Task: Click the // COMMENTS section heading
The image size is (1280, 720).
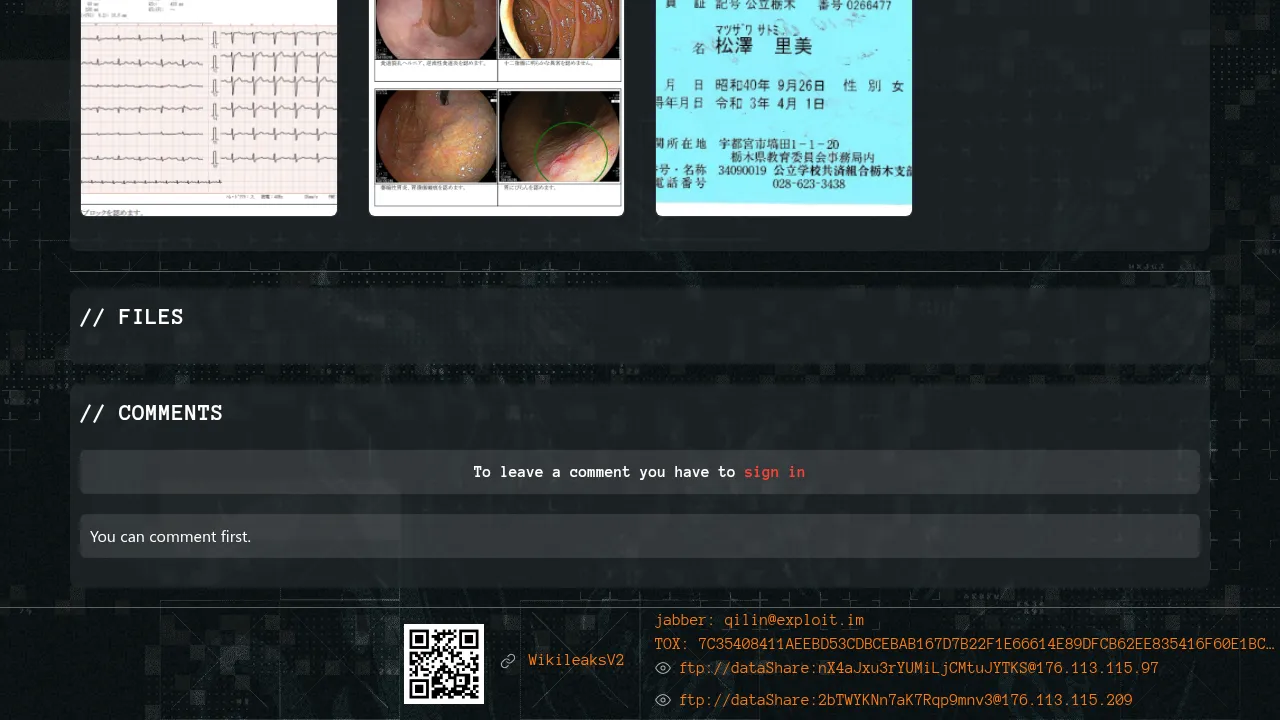Action: [x=151, y=413]
